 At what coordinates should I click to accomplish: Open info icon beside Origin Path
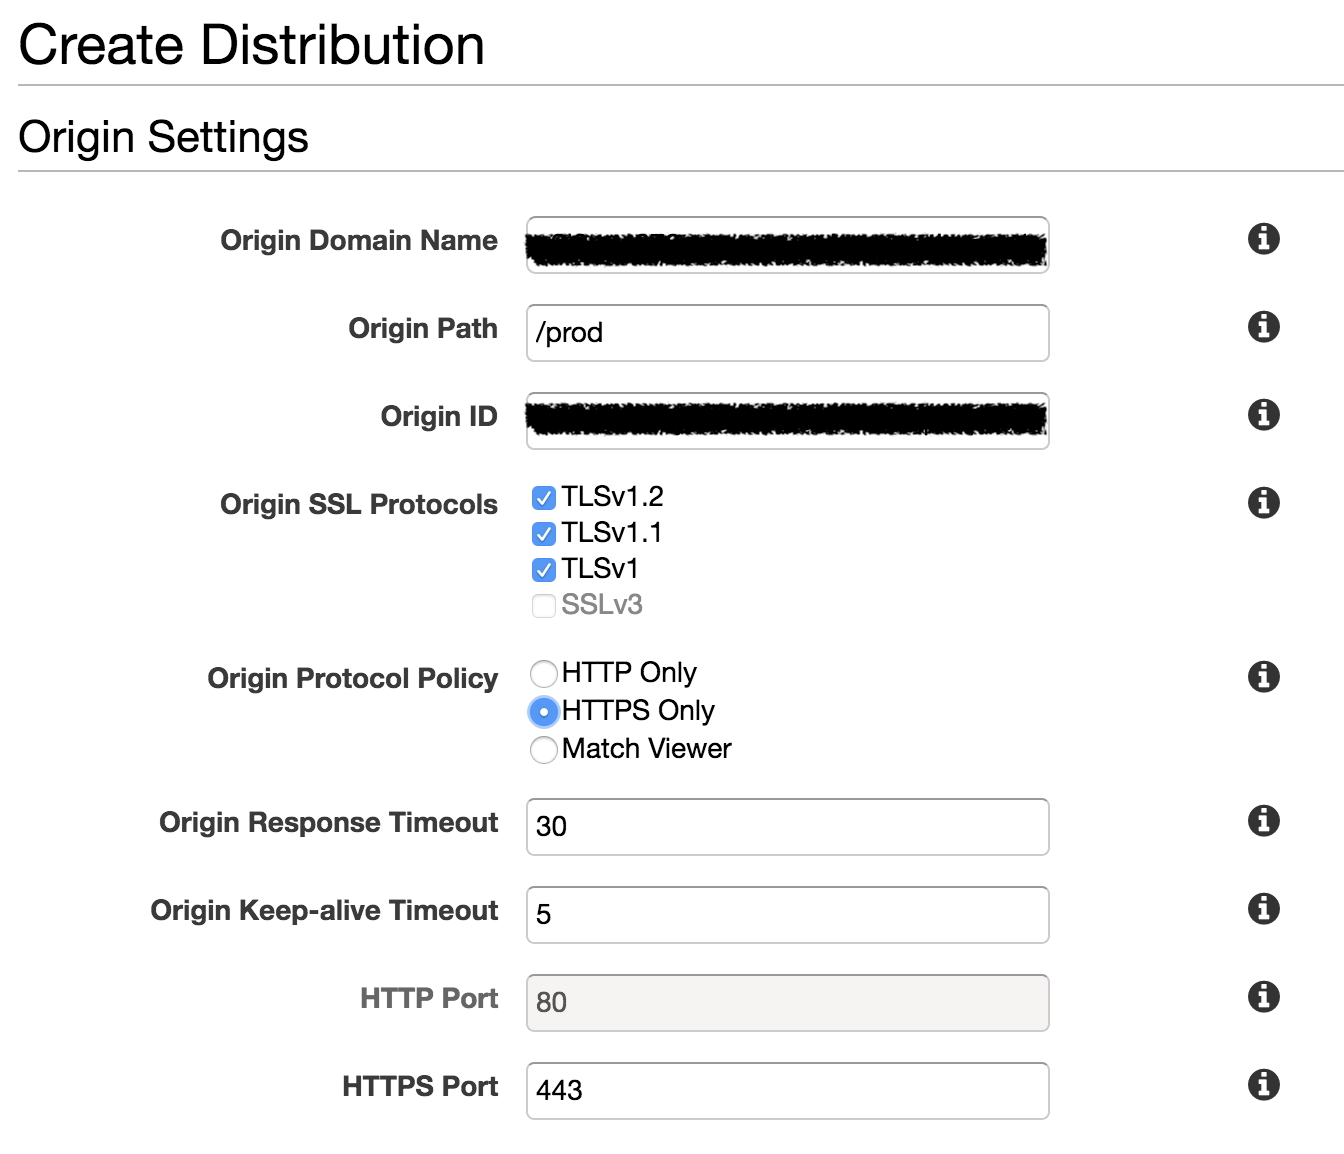click(1264, 327)
